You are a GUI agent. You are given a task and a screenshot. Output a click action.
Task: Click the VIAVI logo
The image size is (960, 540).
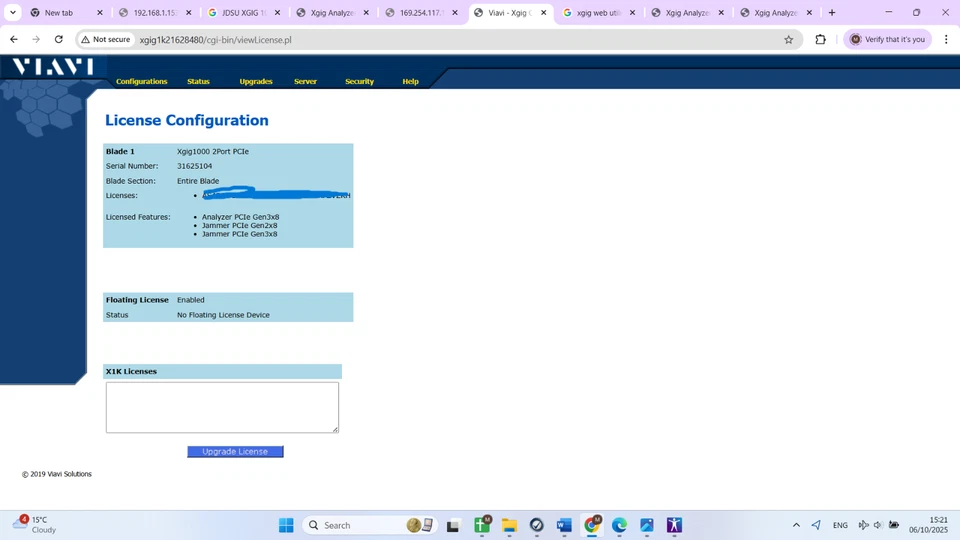[53, 66]
